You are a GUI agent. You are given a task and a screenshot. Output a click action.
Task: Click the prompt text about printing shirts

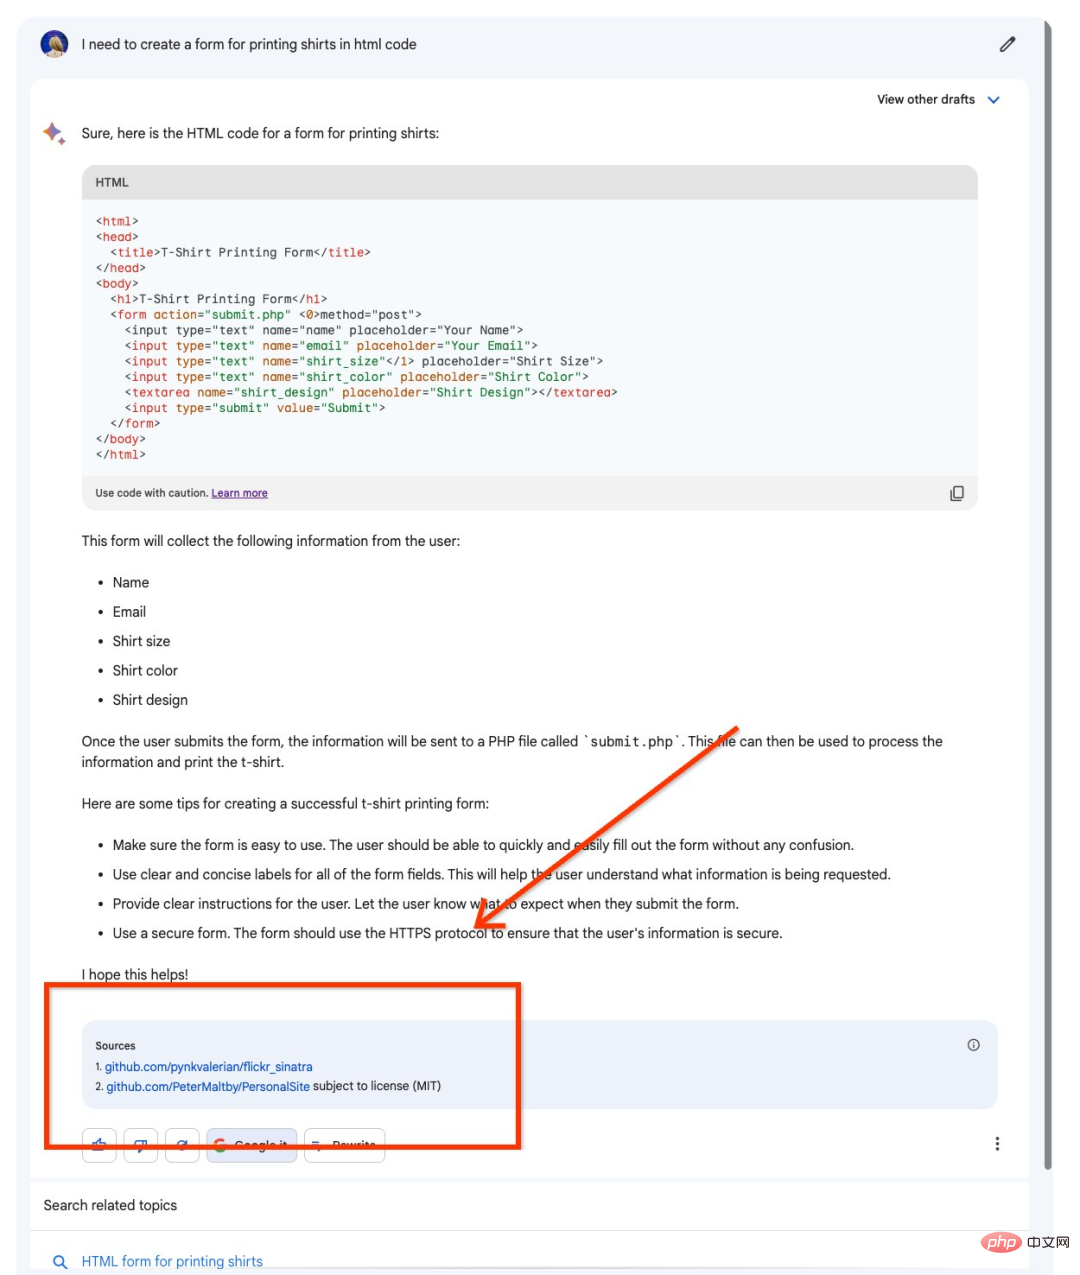pyautogui.click(x=249, y=44)
